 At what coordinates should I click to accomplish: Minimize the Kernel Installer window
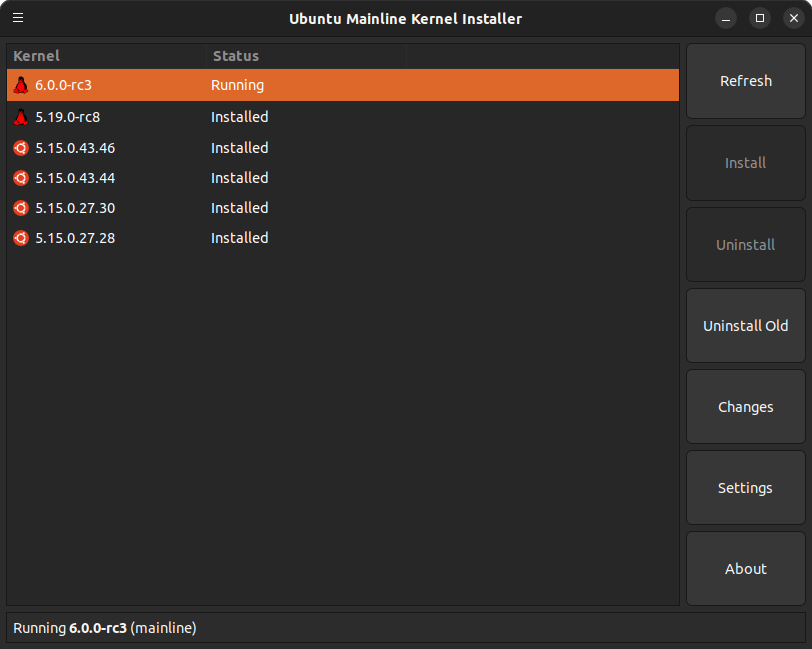(726, 19)
